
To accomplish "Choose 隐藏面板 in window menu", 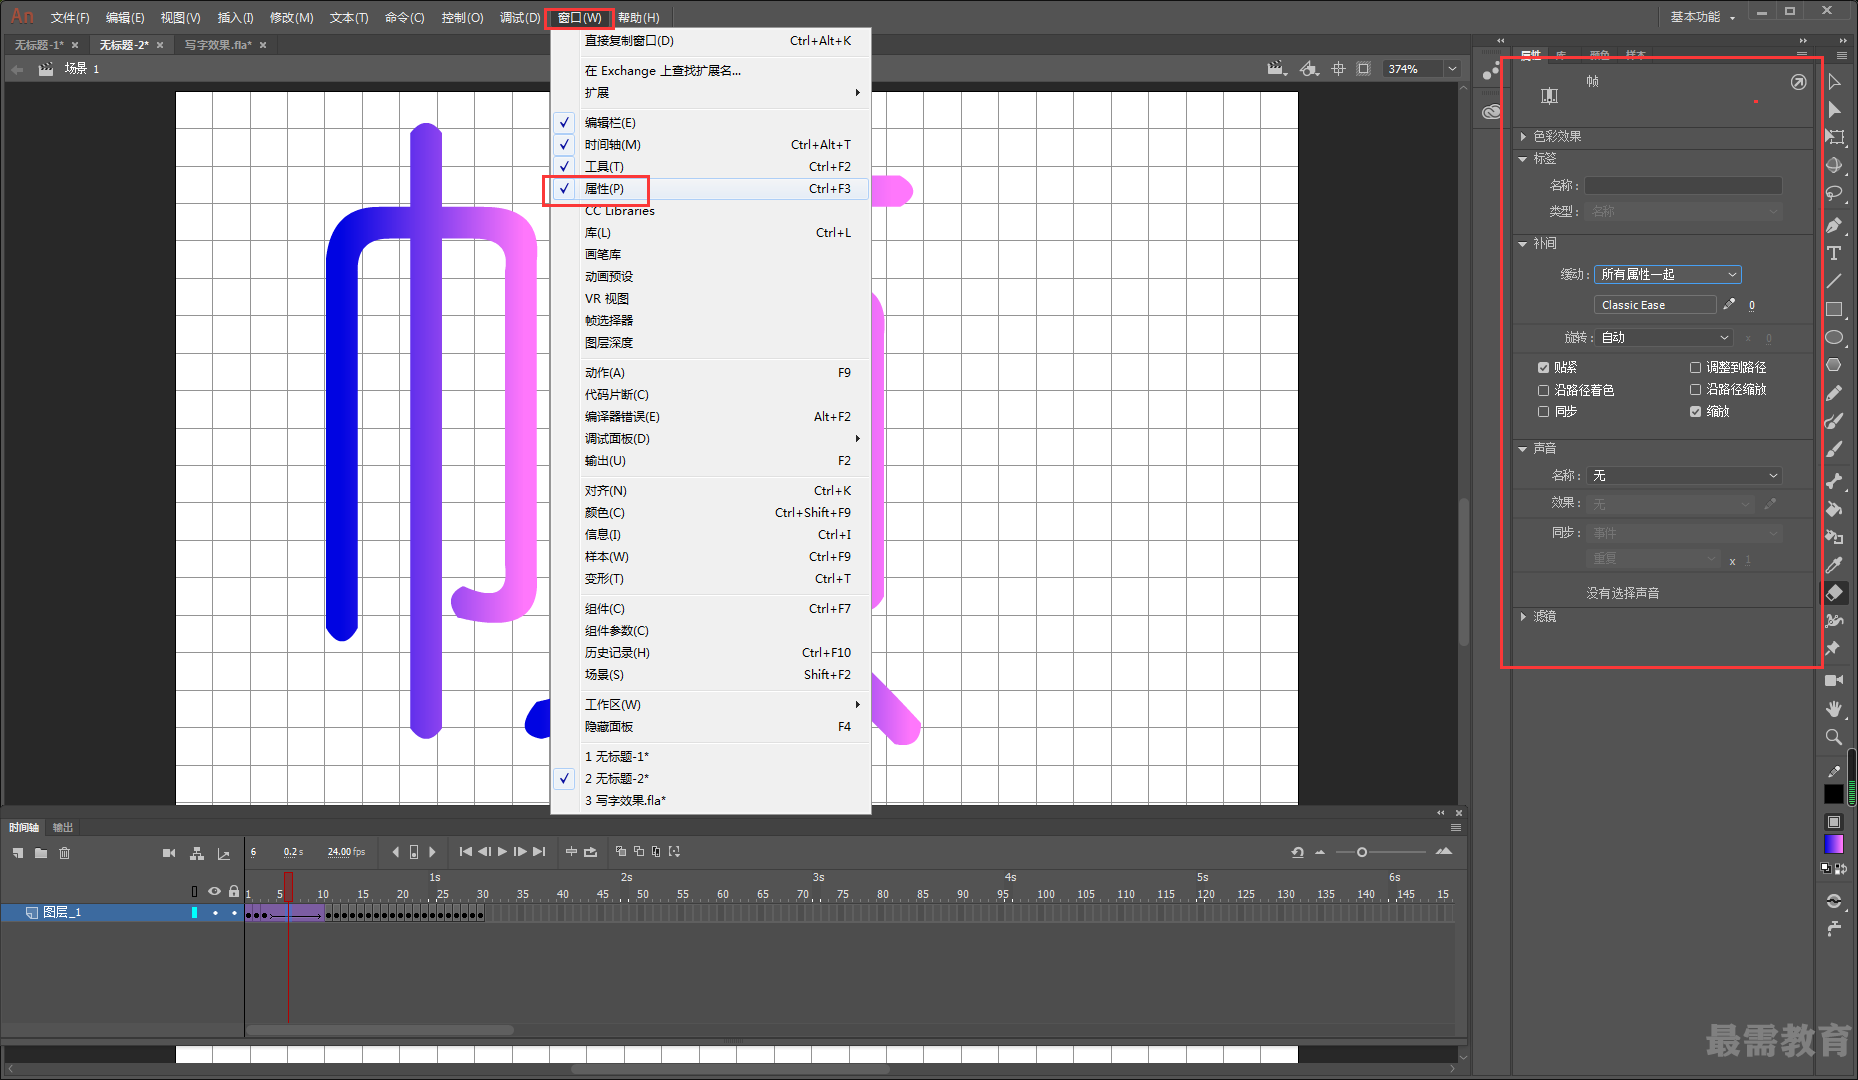I will coord(710,727).
